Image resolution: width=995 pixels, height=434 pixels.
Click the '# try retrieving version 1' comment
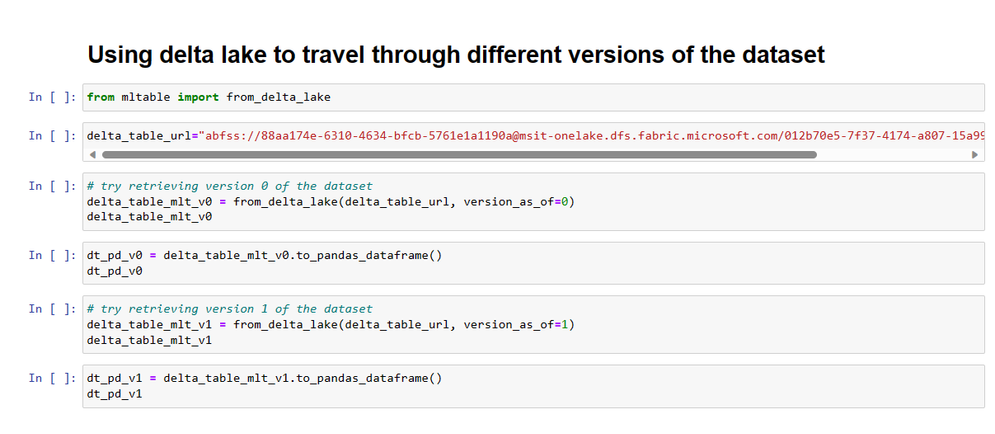(230, 310)
